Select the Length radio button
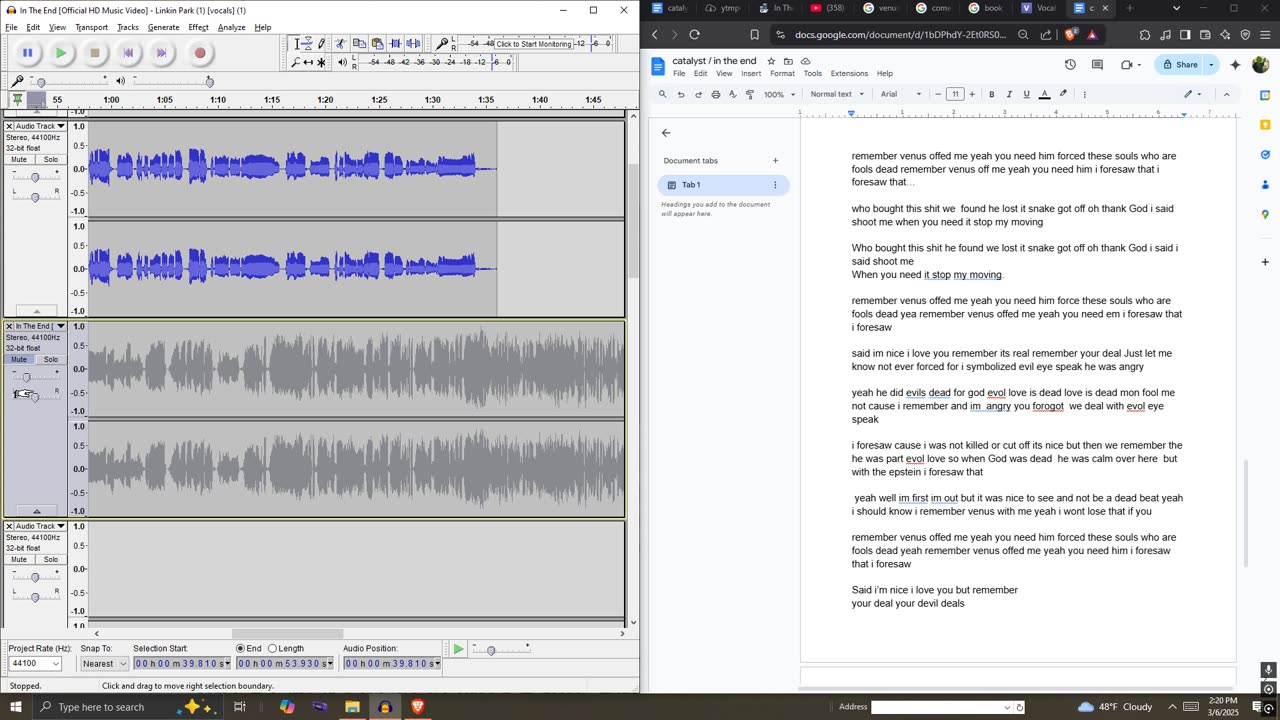1280x720 pixels. pyautogui.click(x=272, y=648)
